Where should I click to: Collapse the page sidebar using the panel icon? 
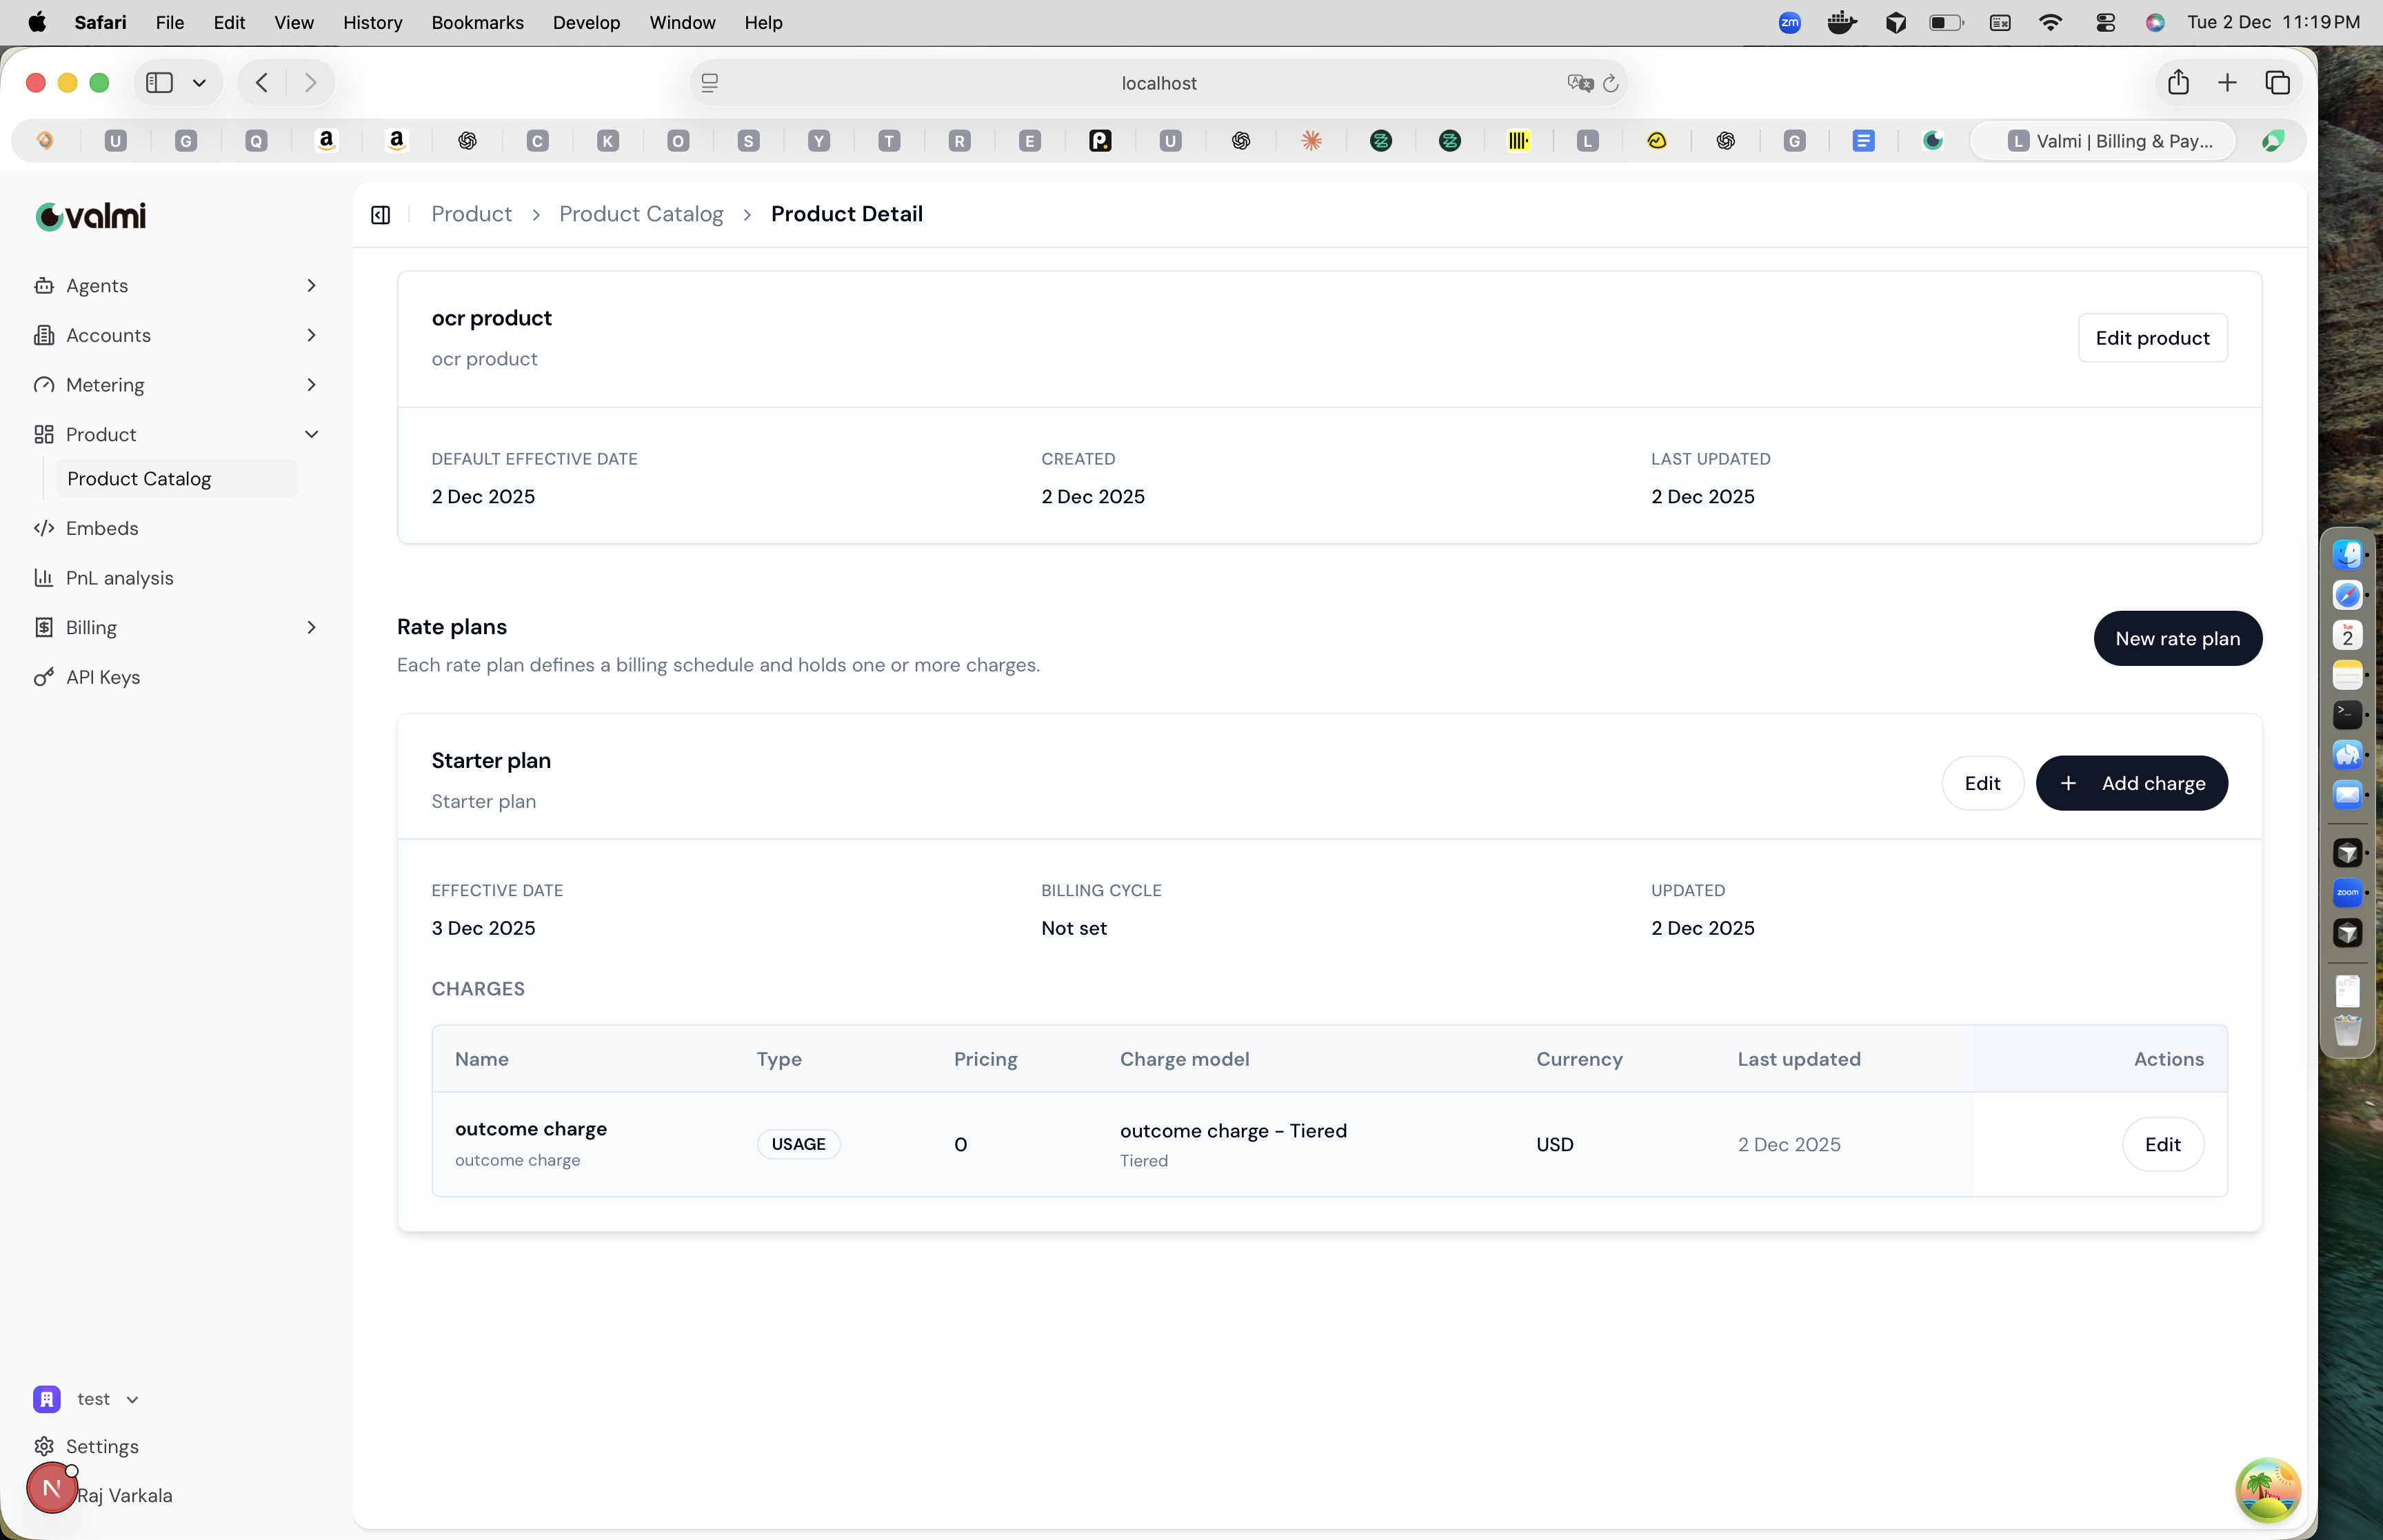coord(380,214)
